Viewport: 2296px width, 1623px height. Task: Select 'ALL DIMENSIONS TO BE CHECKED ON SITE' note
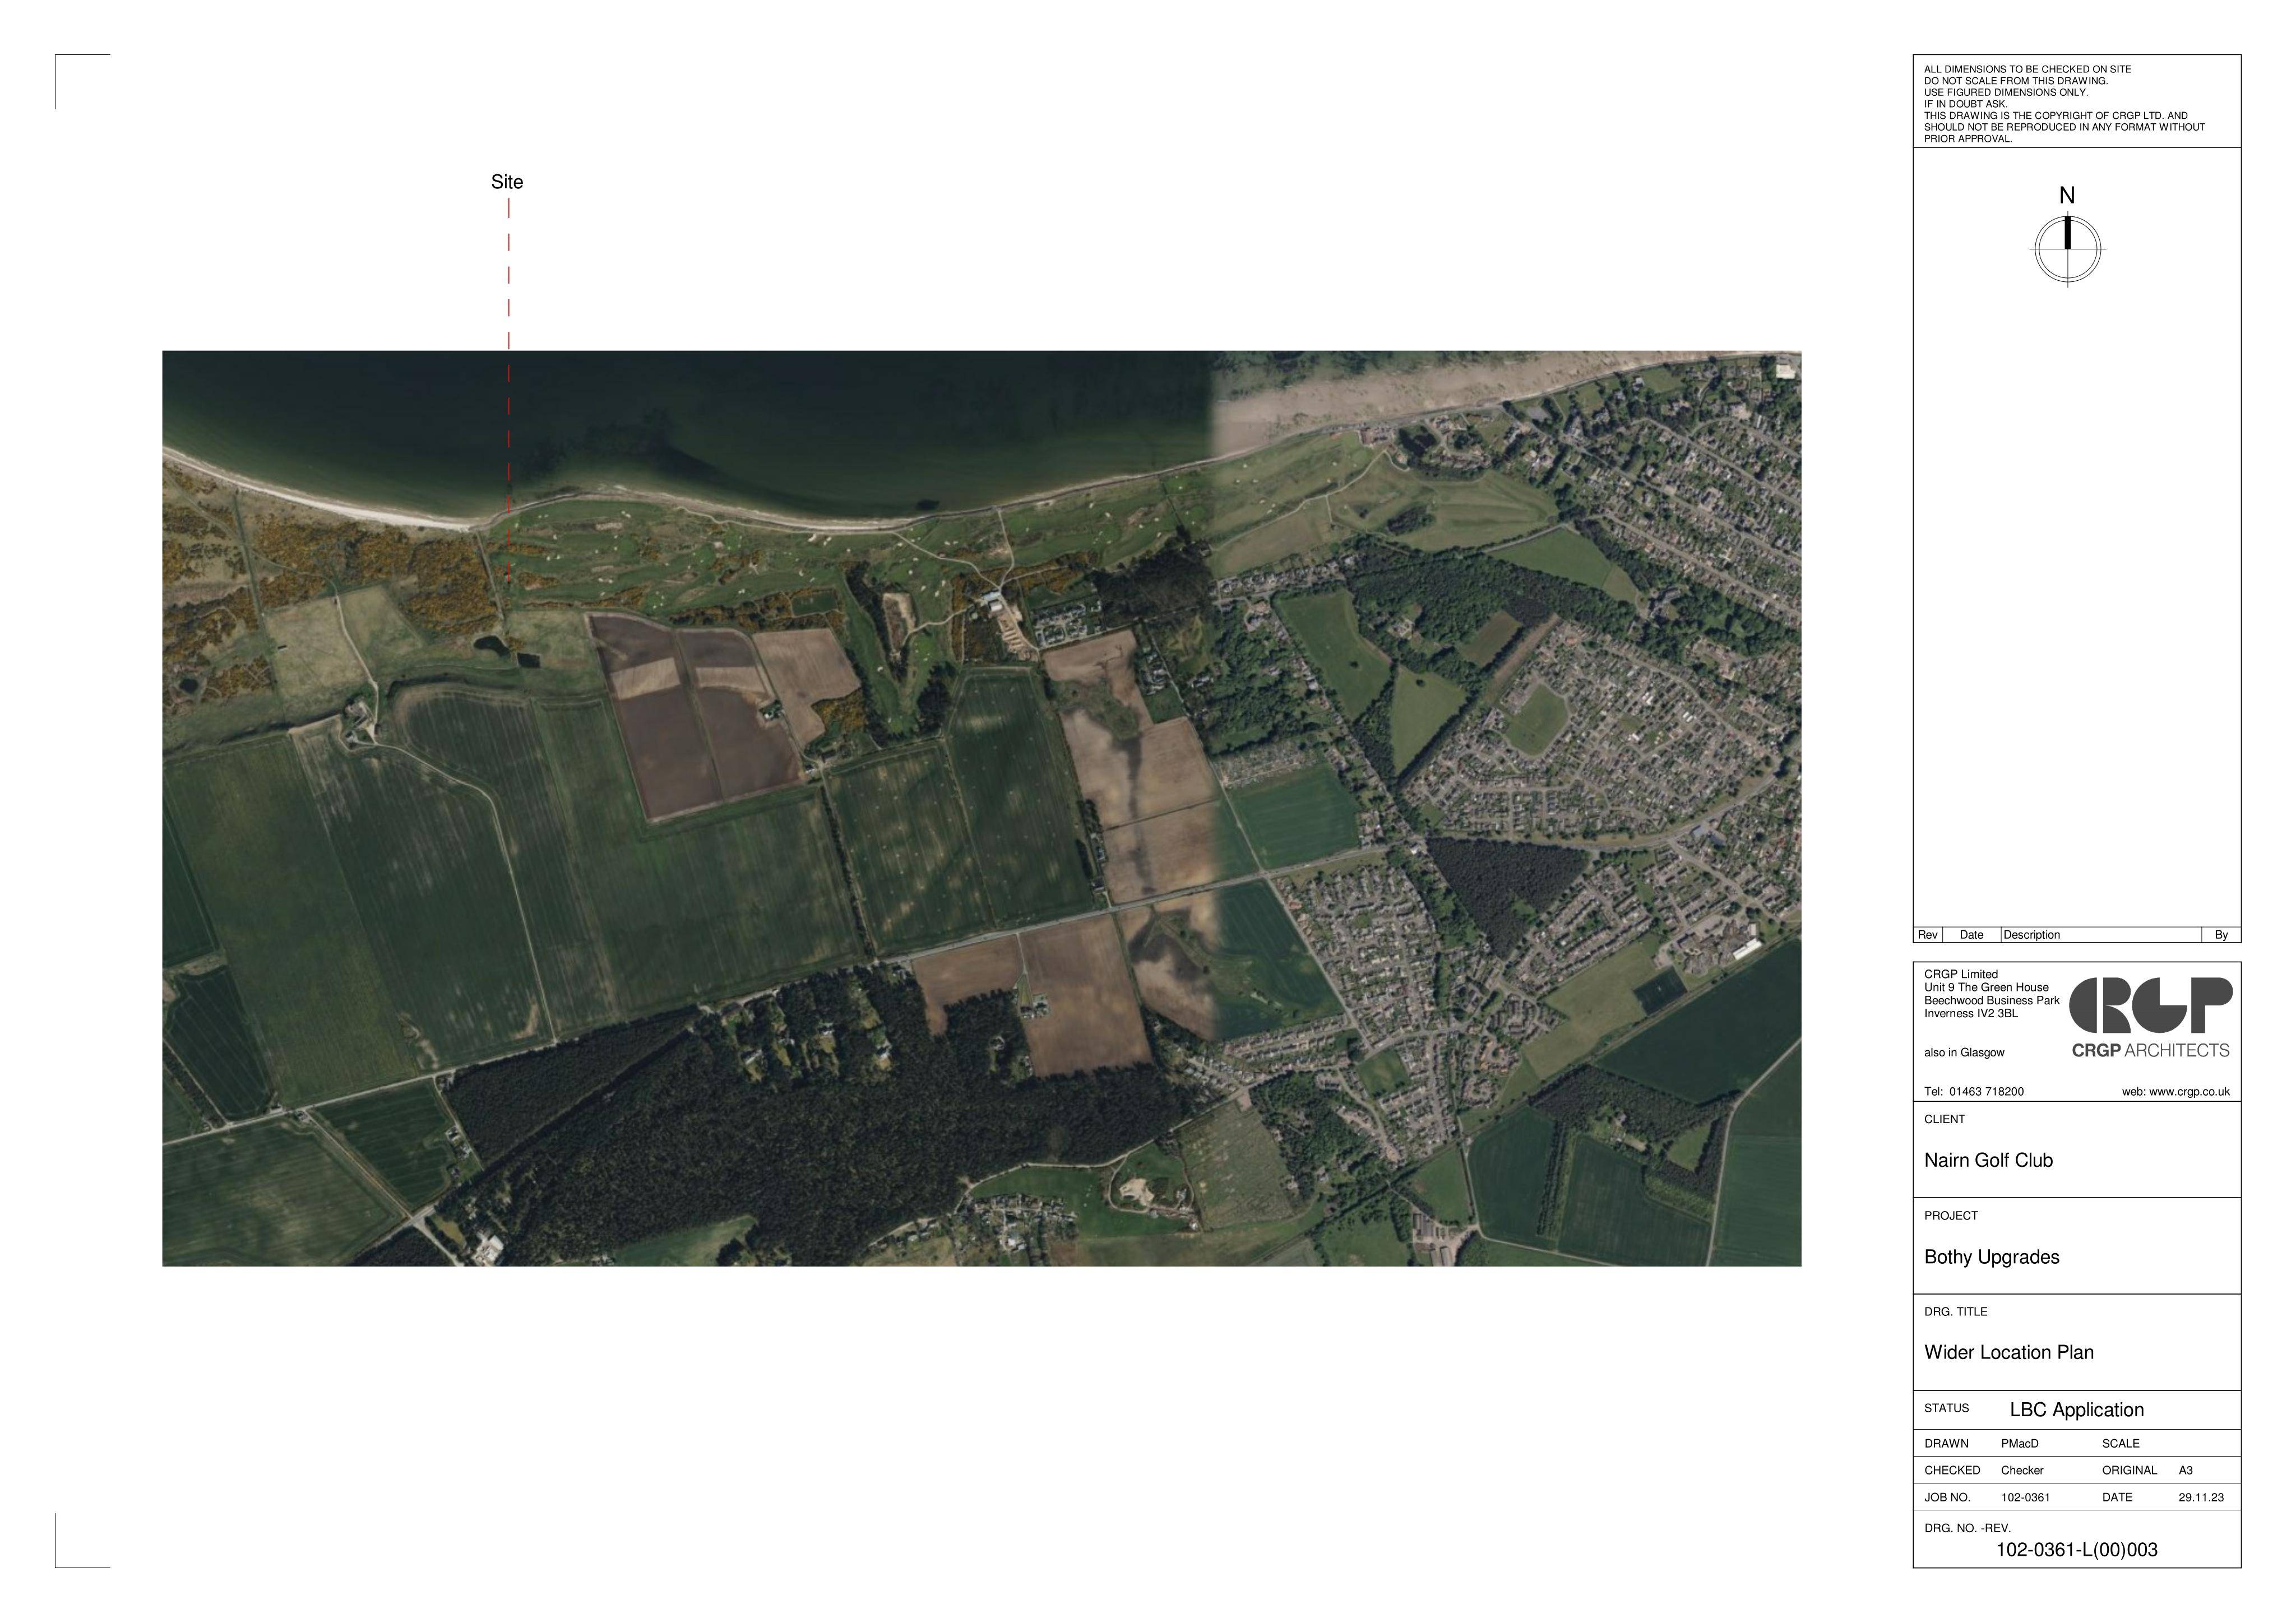(x=2027, y=69)
